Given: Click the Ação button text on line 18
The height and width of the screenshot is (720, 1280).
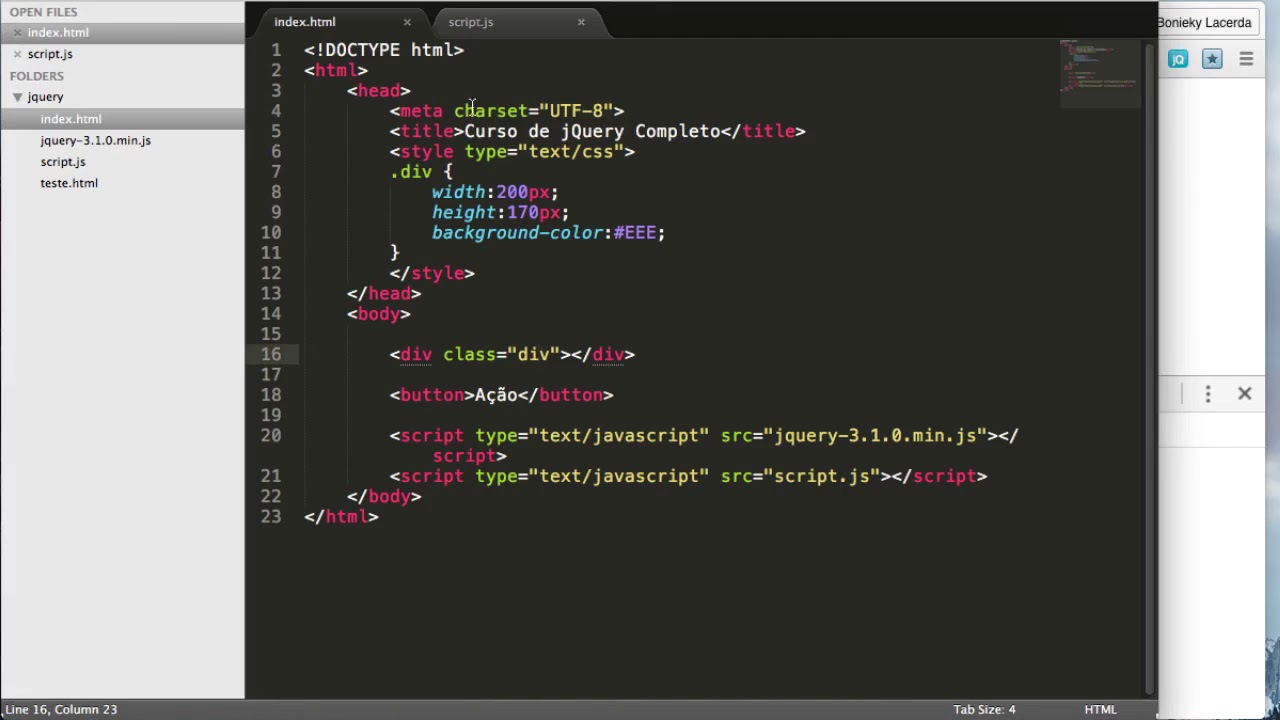Looking at the screenshot, I should (496, 395).
